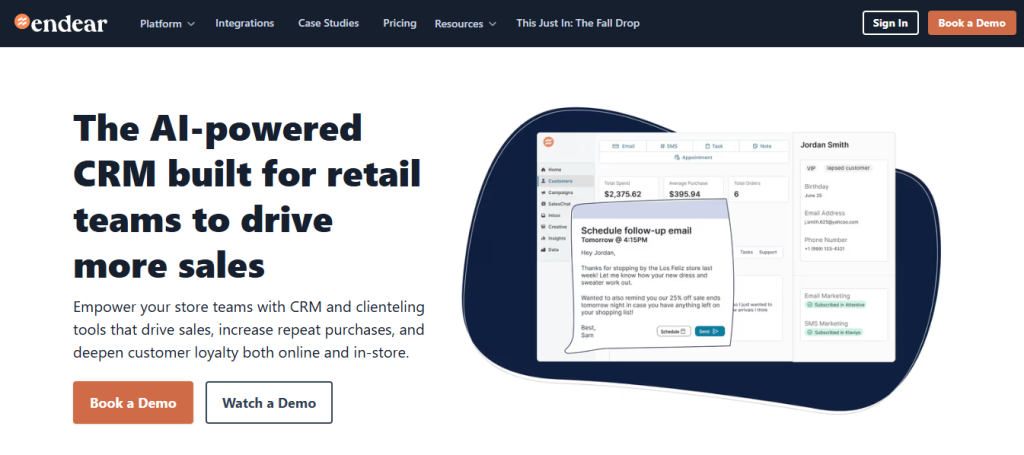This screenshot has width=1024, height=455.
Task: Click the Endear logo in the header
Action: click(x=62, y=22)
